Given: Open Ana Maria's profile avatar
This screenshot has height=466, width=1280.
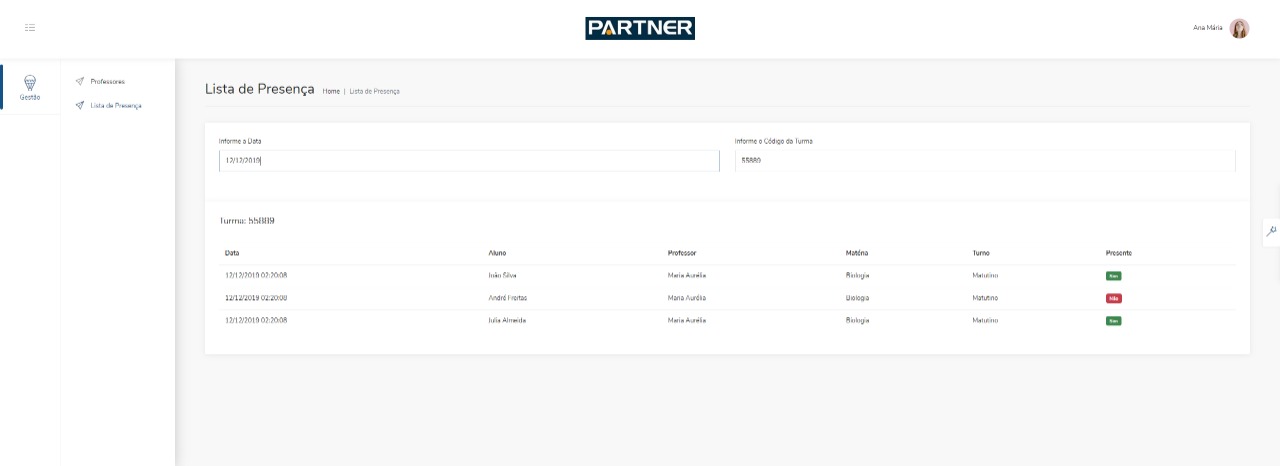Looking at the screenshot, I should [x=1239, y=28].
